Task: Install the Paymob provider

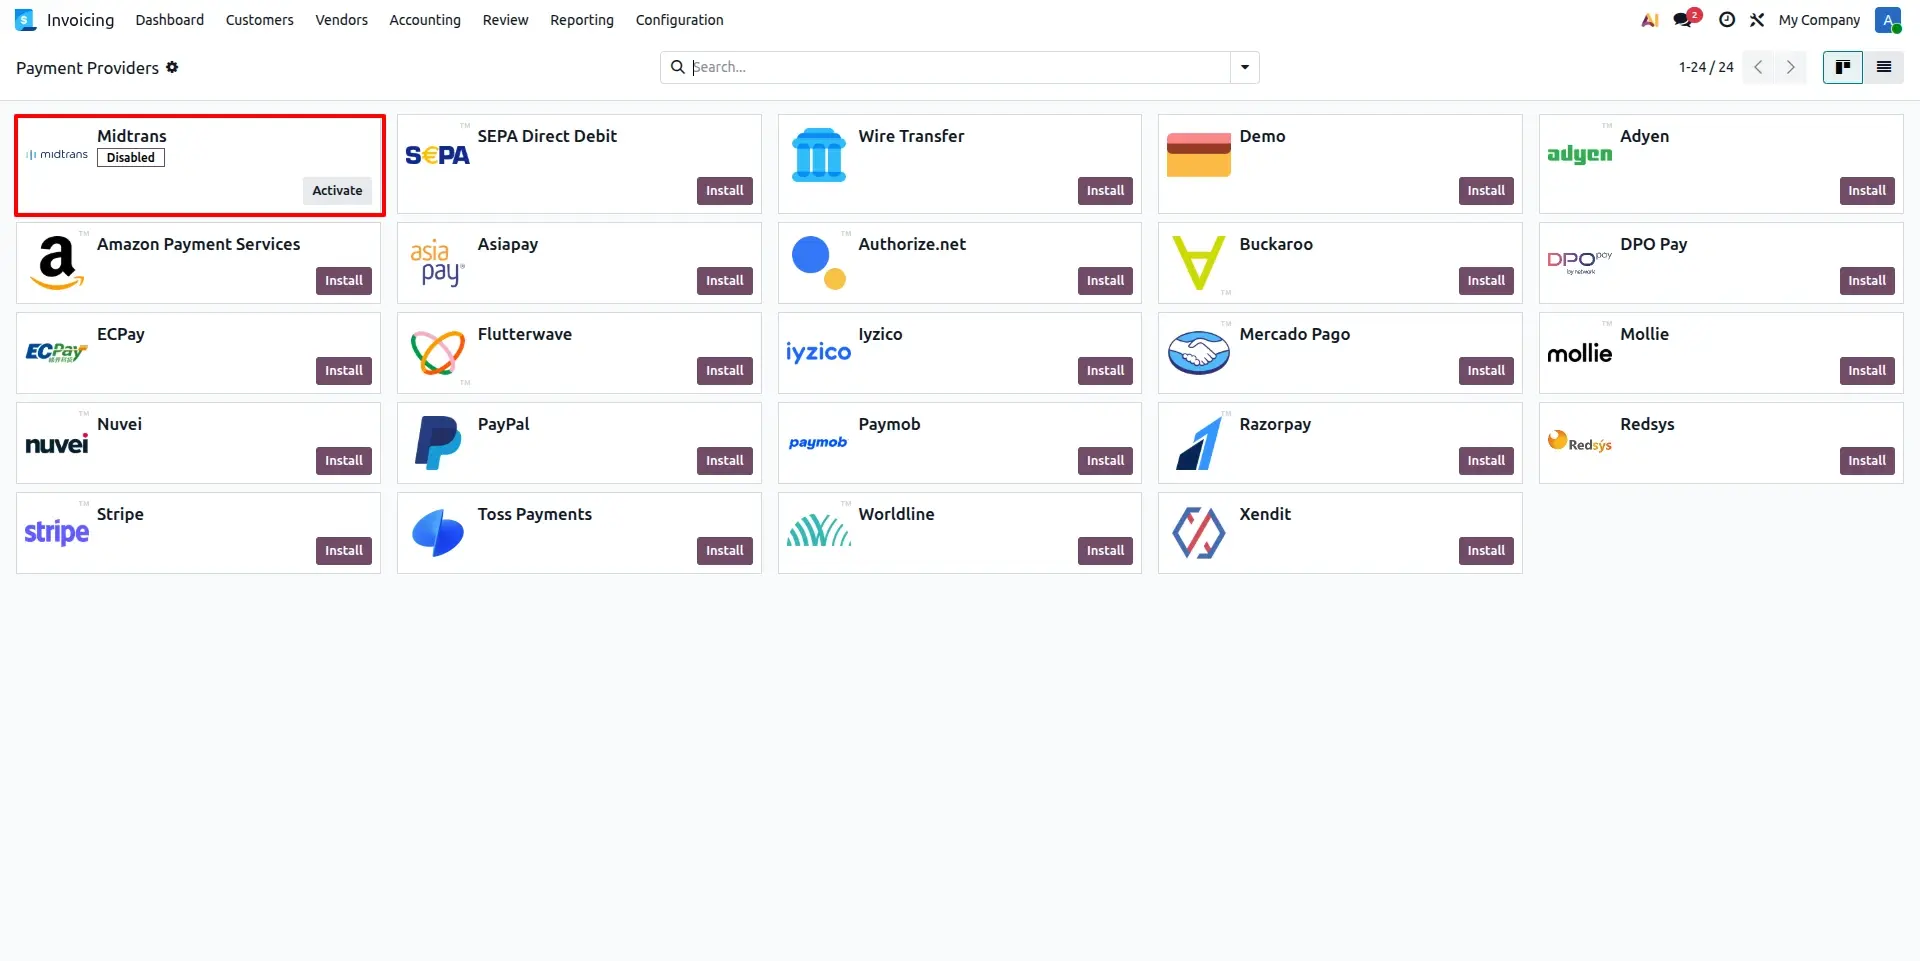Action: coord(1105,461)
